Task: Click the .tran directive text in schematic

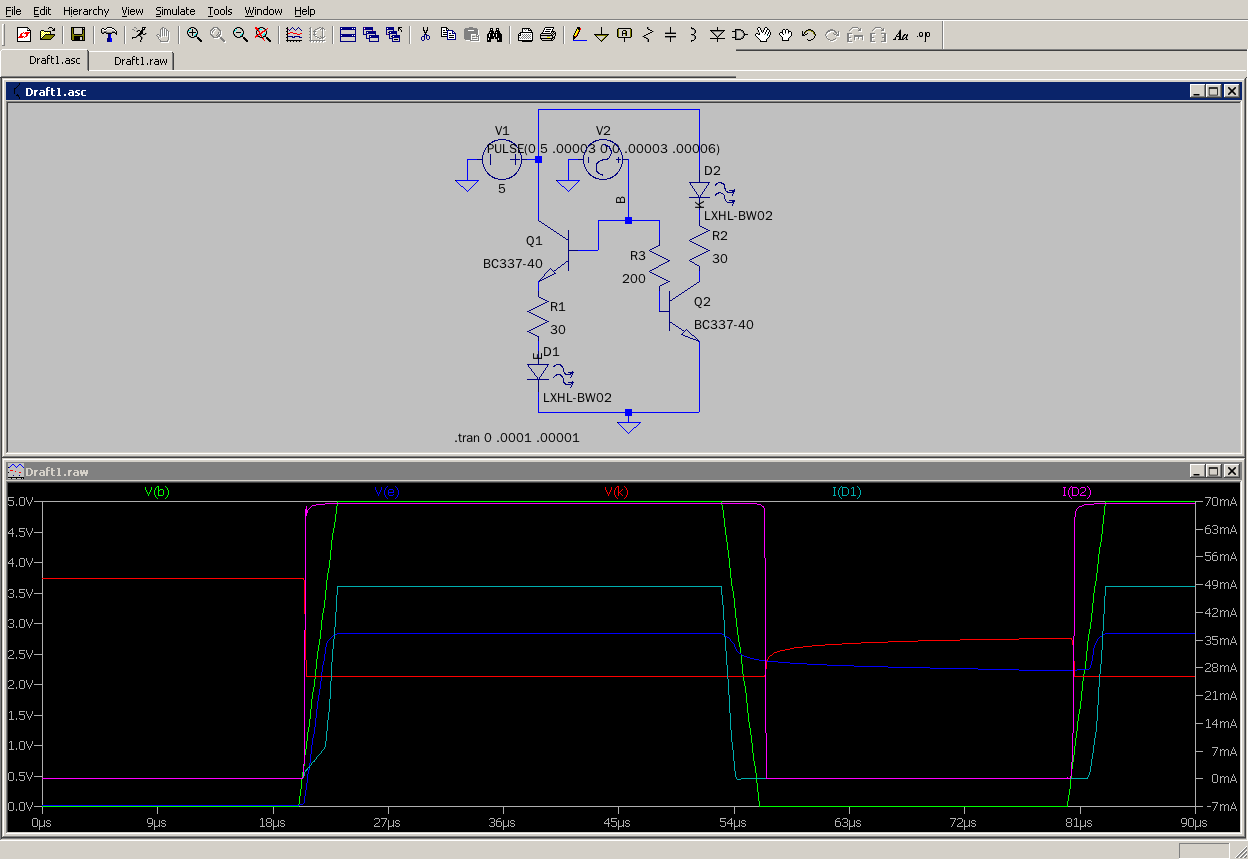Action: 516,438
